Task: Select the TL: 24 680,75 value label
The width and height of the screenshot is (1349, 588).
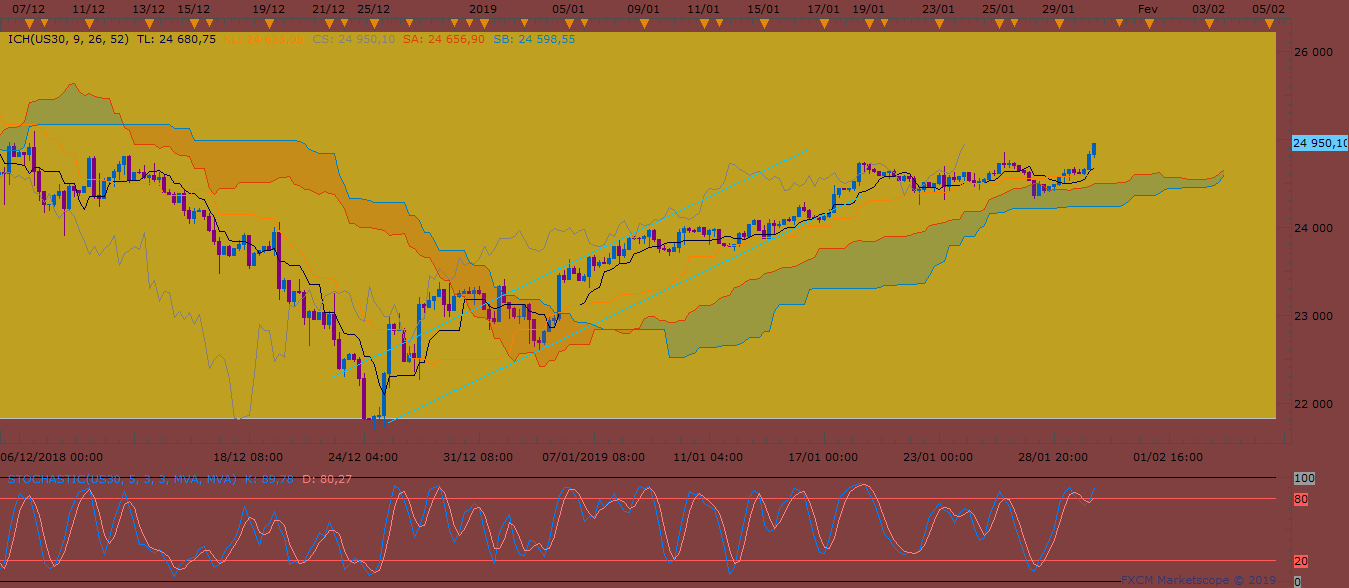Action: (176, 39)
